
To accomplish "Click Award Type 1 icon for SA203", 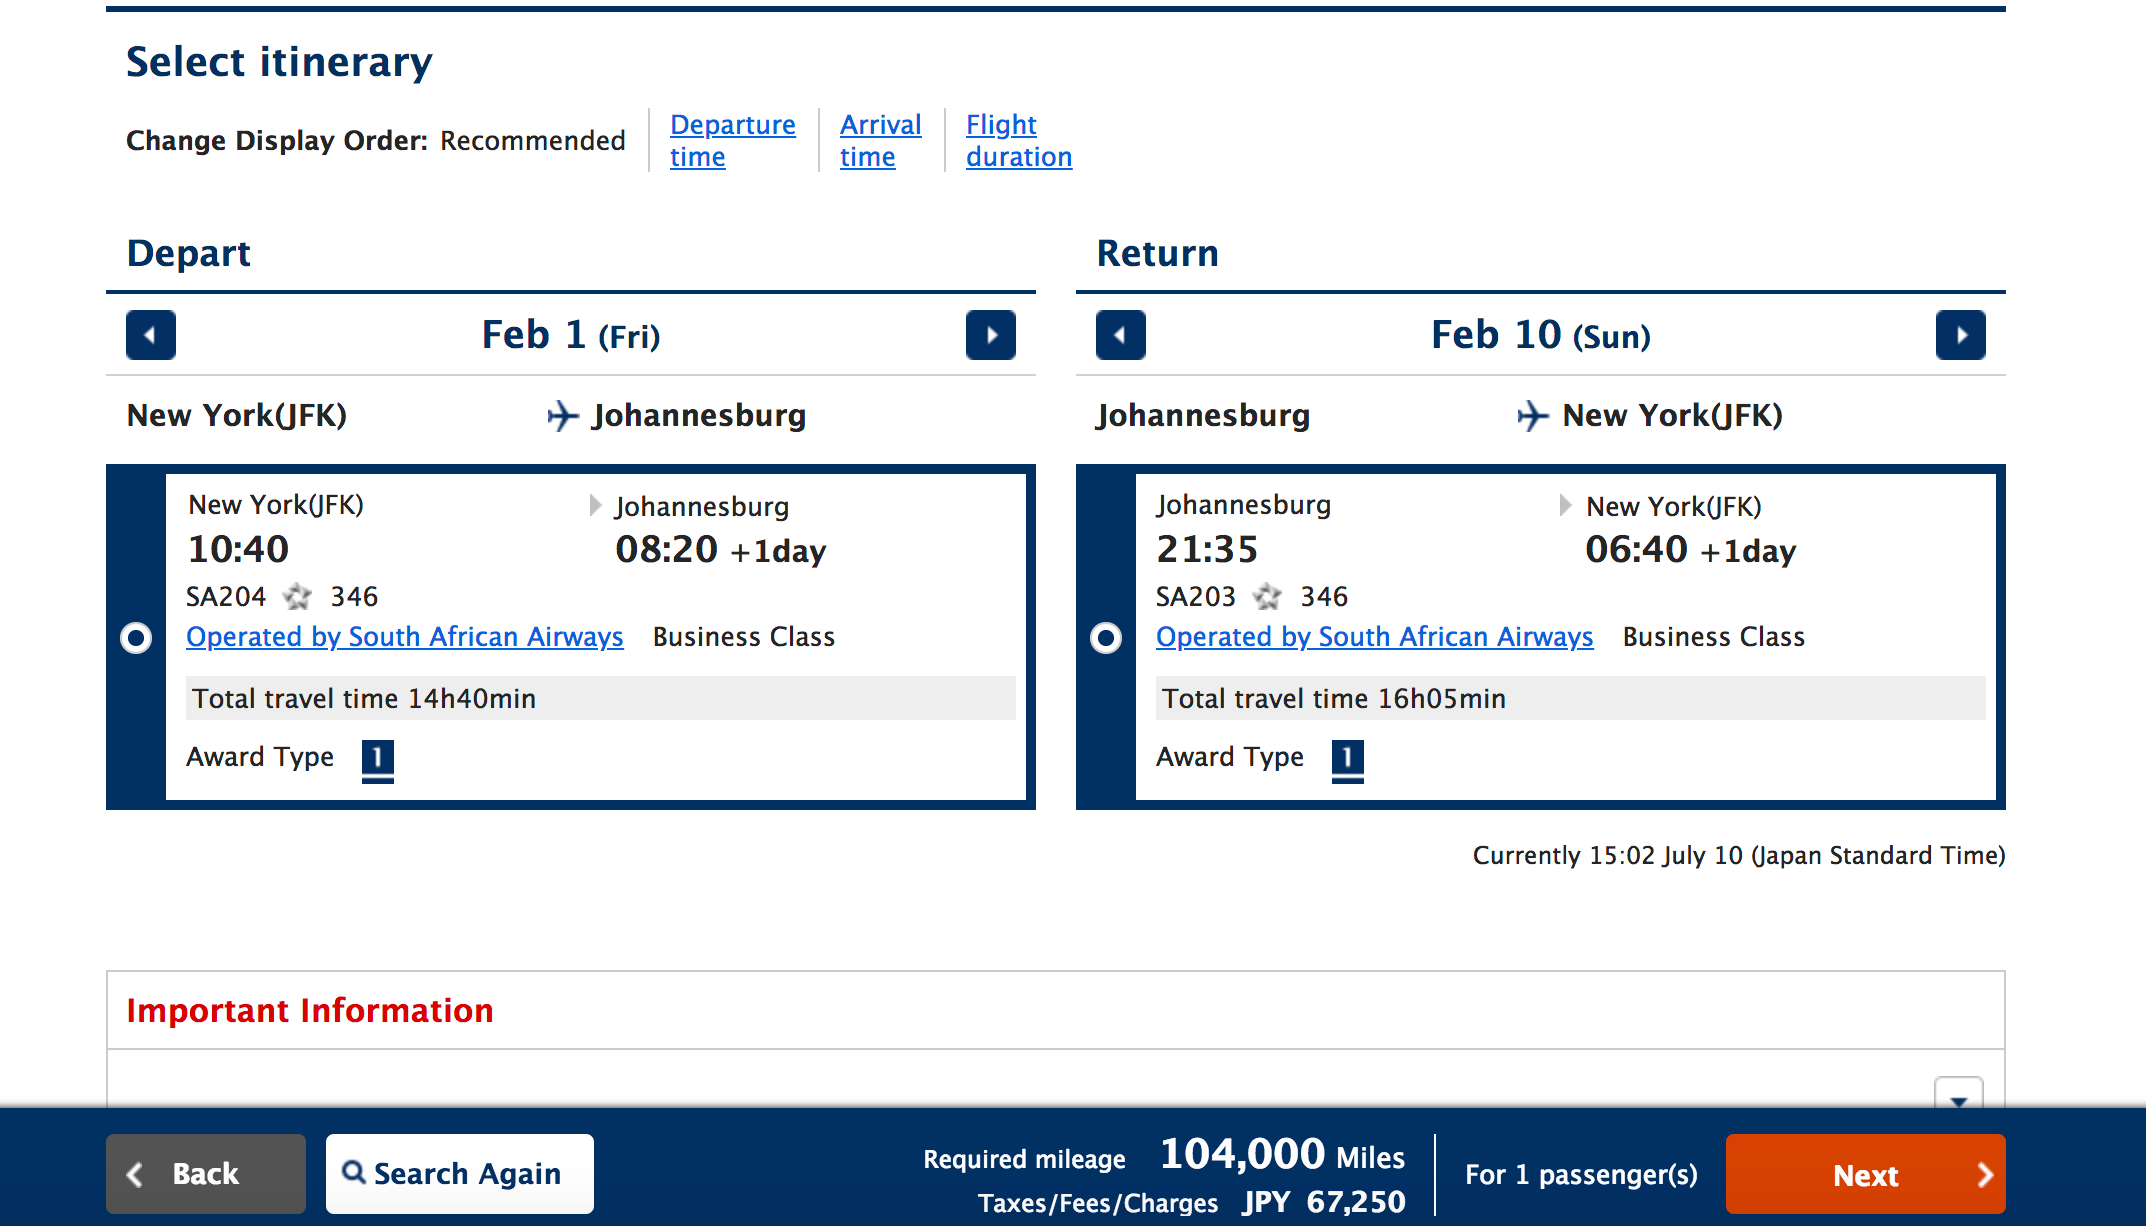I will (1347, 759).
